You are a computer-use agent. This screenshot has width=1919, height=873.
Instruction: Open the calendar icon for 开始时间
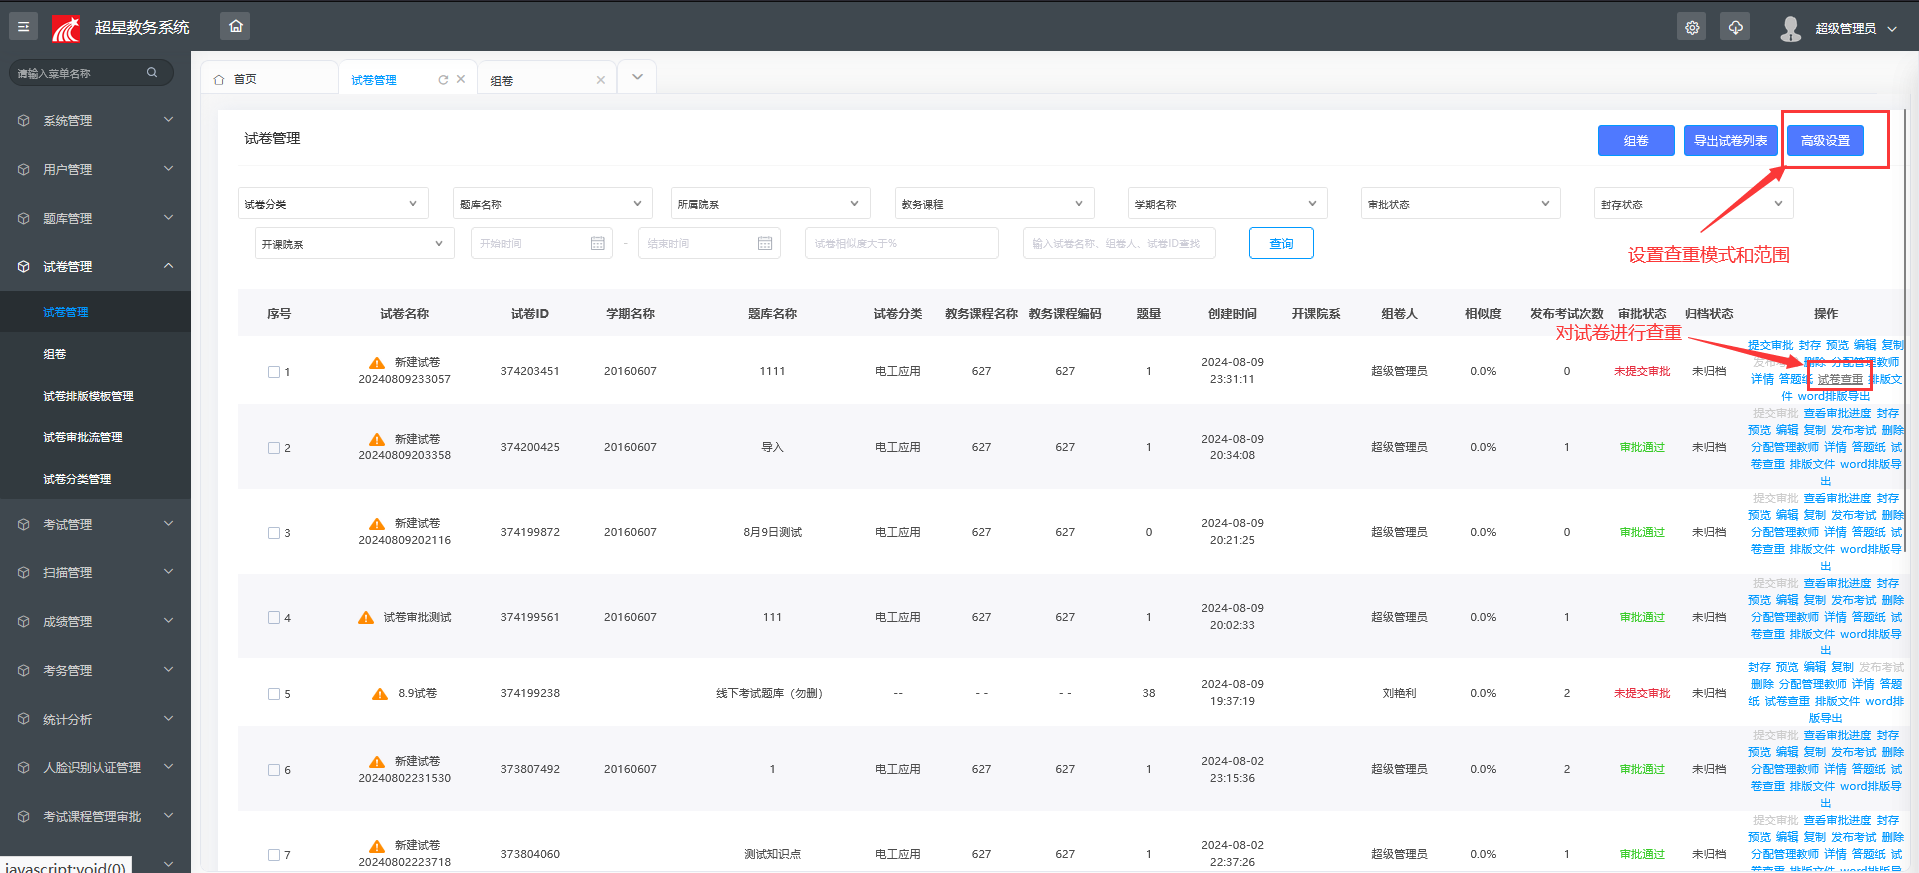click(x=598, y=243)
